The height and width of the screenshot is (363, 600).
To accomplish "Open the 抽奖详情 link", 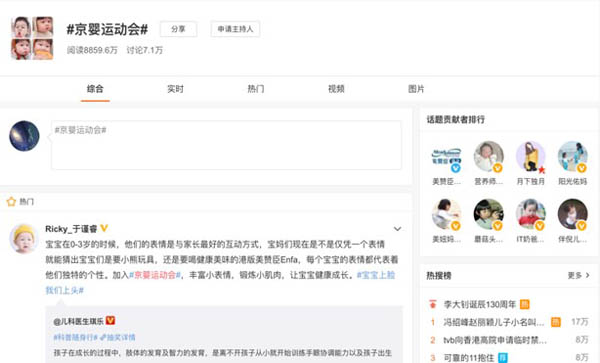I will click(117, 337).
